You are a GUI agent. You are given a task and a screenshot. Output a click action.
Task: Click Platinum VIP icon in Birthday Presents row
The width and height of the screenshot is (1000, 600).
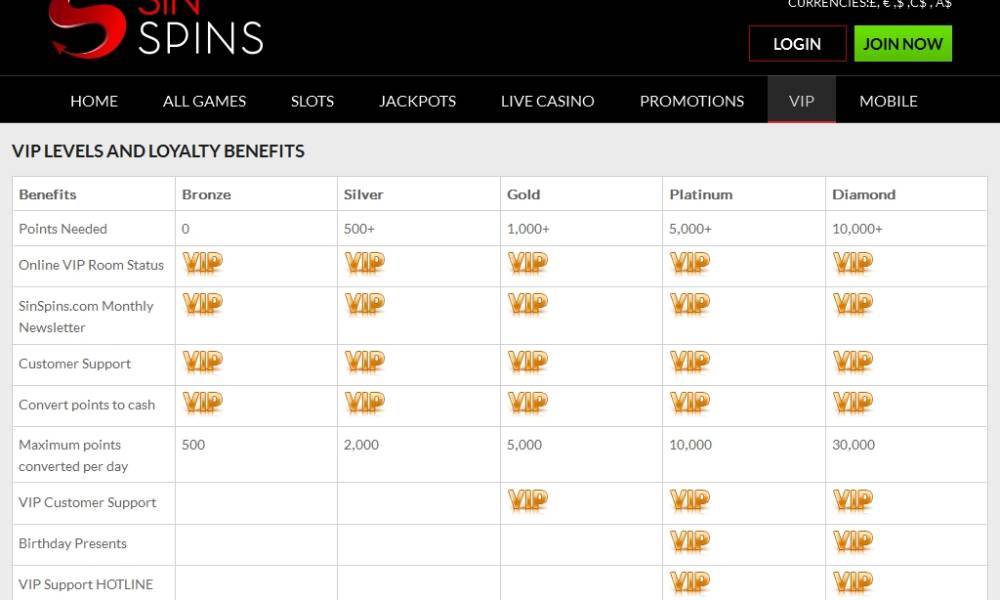point(690,542)
